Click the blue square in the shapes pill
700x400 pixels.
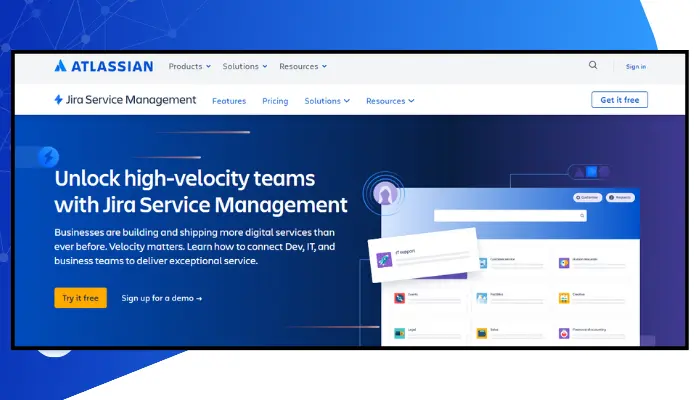[591, 171]
